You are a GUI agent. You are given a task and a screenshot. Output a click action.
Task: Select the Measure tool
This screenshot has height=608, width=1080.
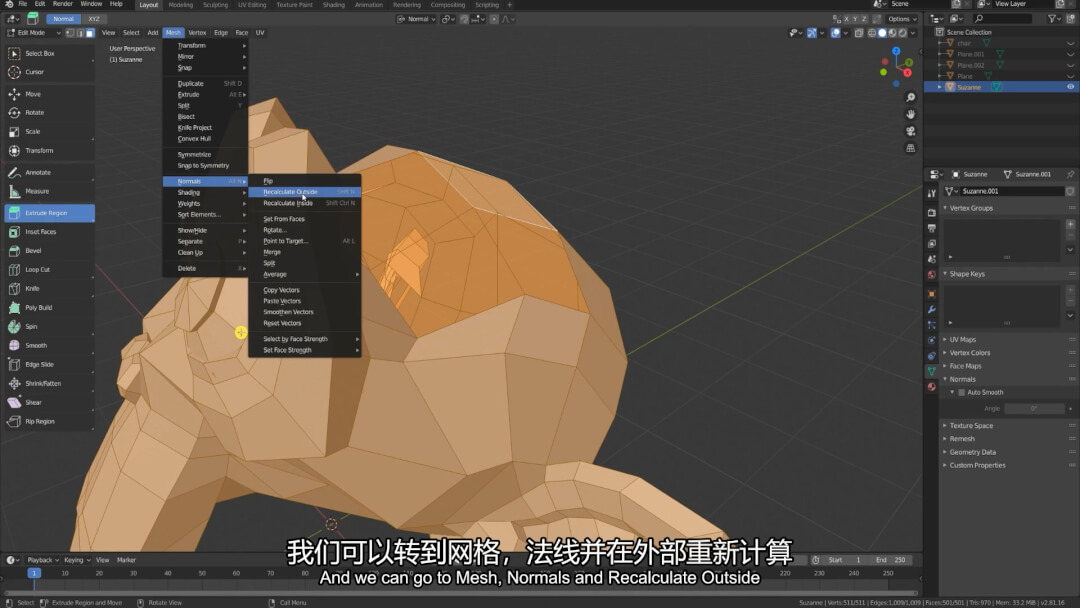[49, 191]
